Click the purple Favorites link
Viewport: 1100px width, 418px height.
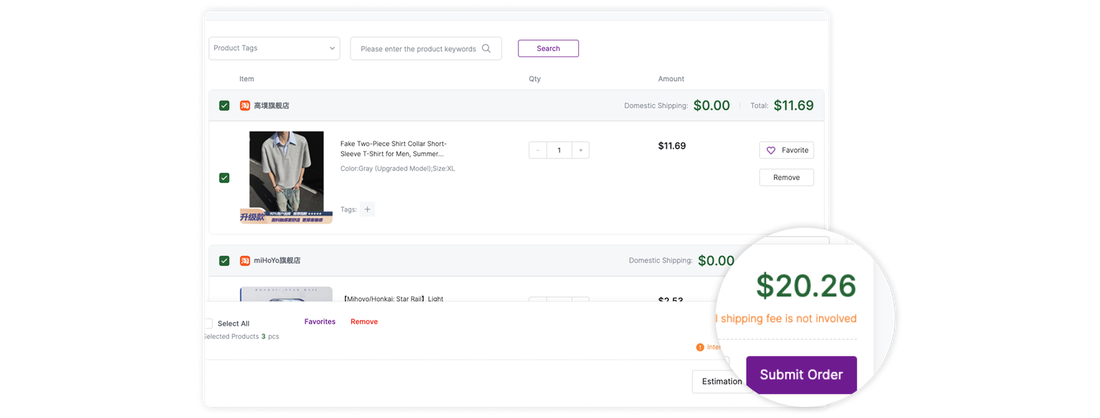[320, 322]
